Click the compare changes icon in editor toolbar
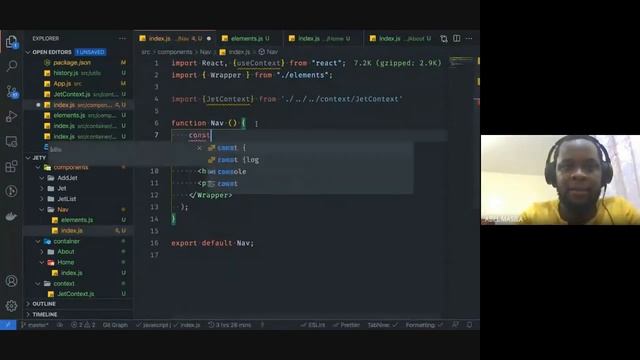640x360 pixels. [444, 38]
